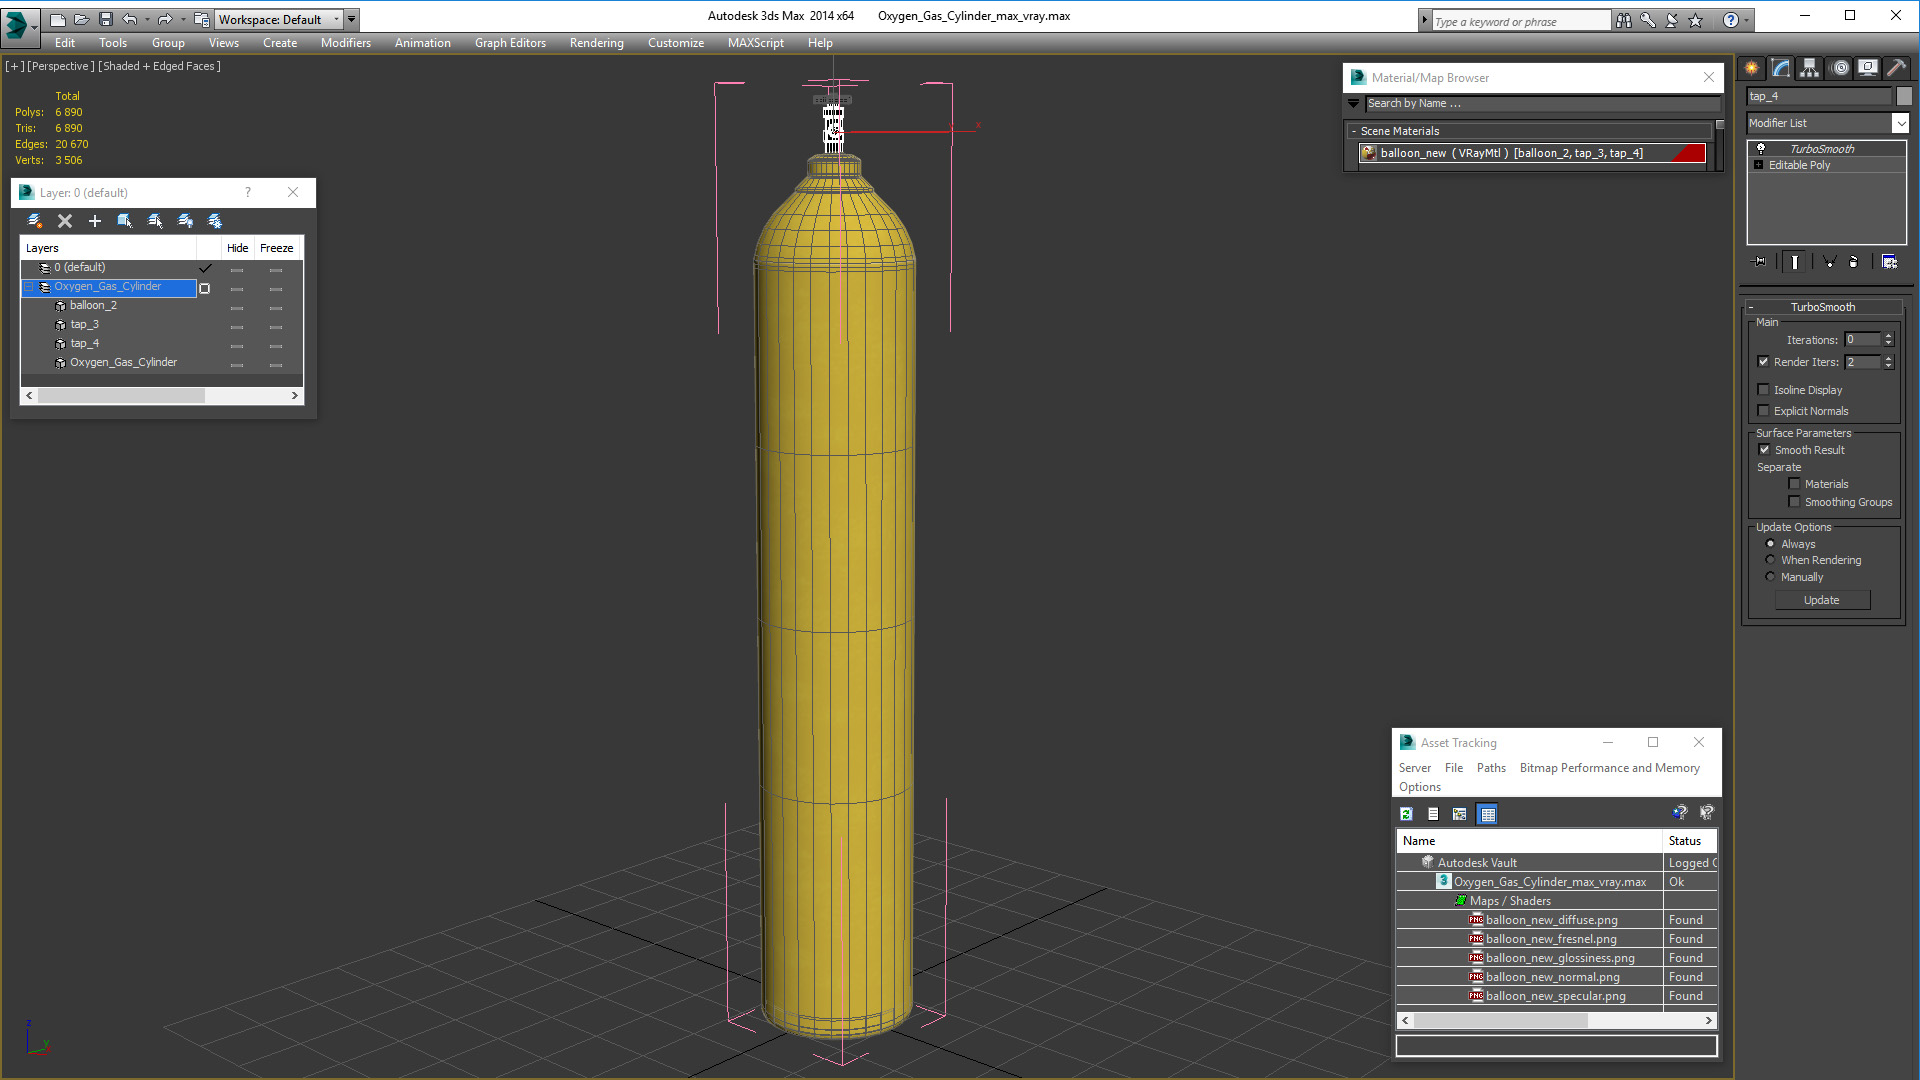The height and width of the screenshot is (1080, 1920).
Task: Click Add Selected Objects plus icon
Action: coord(95,221)
